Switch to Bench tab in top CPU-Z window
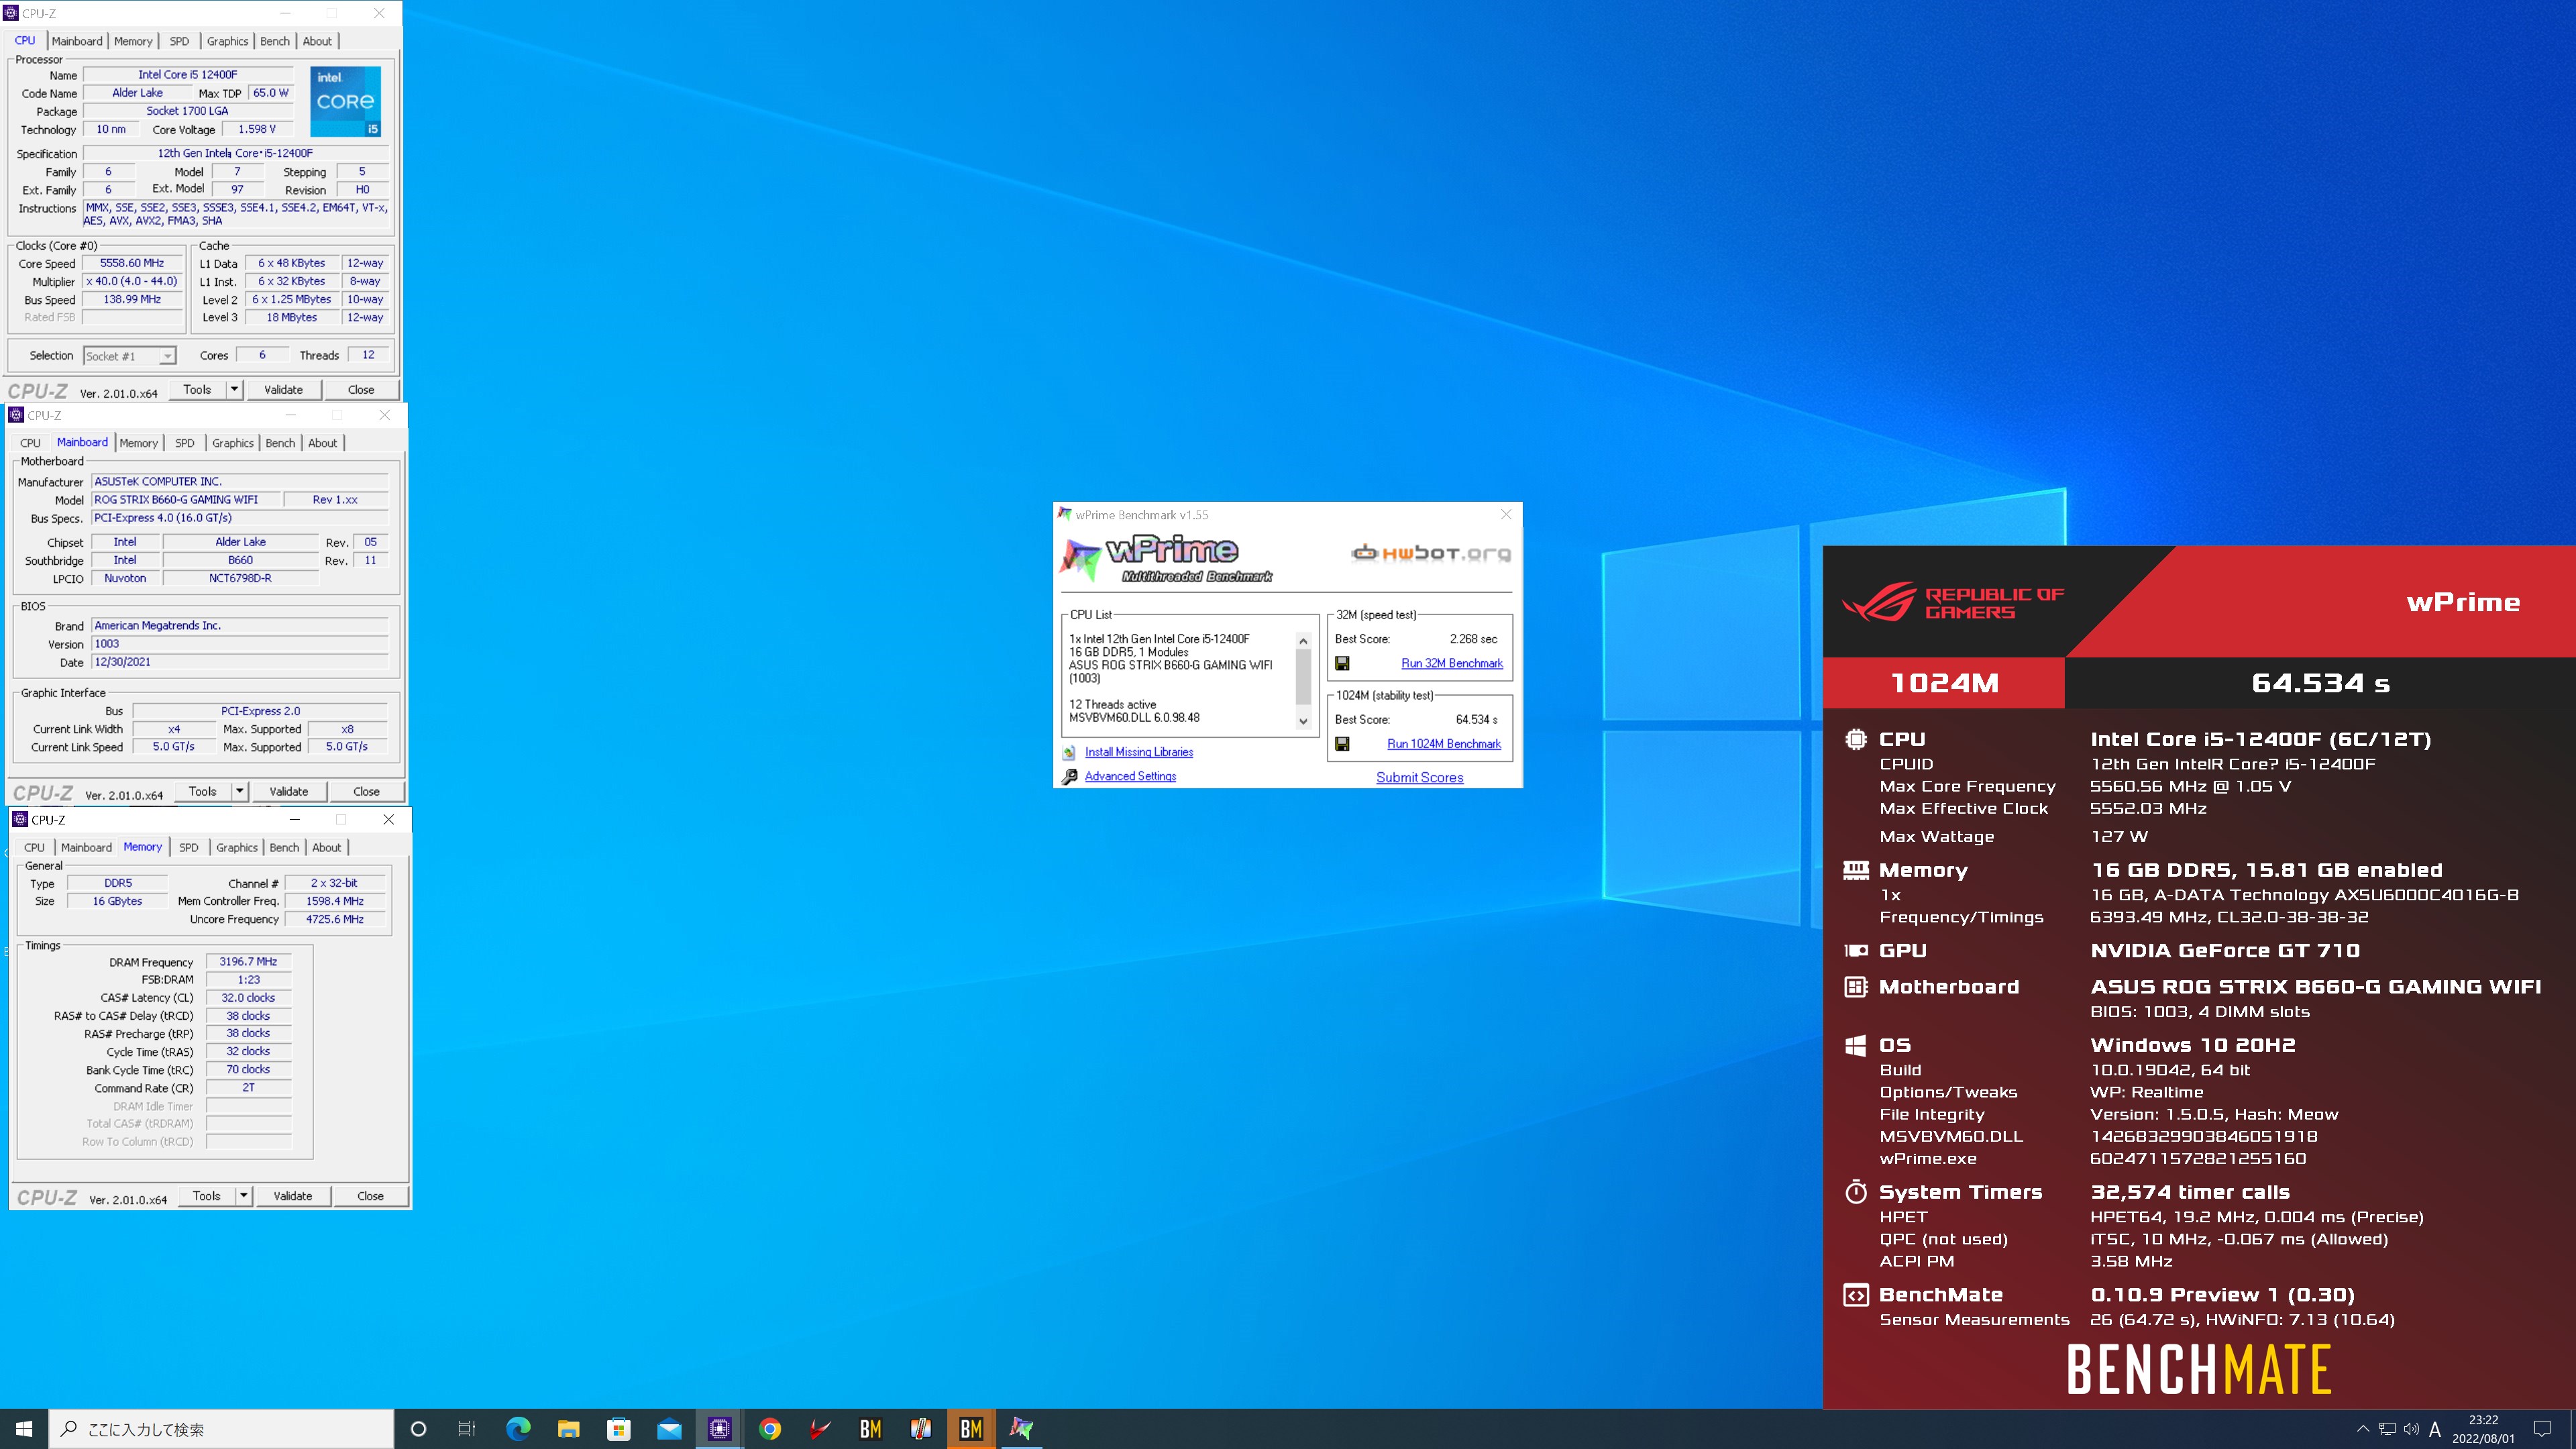Viewport: 2576px width, 1449px height. 275,41
